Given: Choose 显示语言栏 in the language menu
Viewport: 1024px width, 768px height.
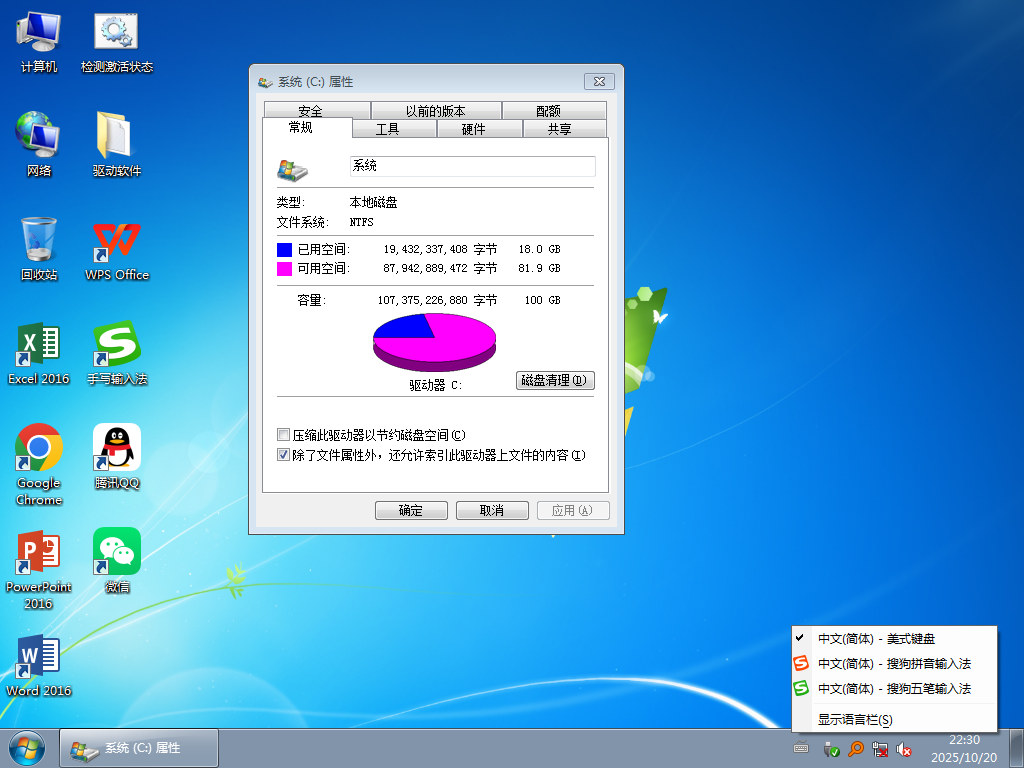Looking at the screenshot, I should pos(854,719).
